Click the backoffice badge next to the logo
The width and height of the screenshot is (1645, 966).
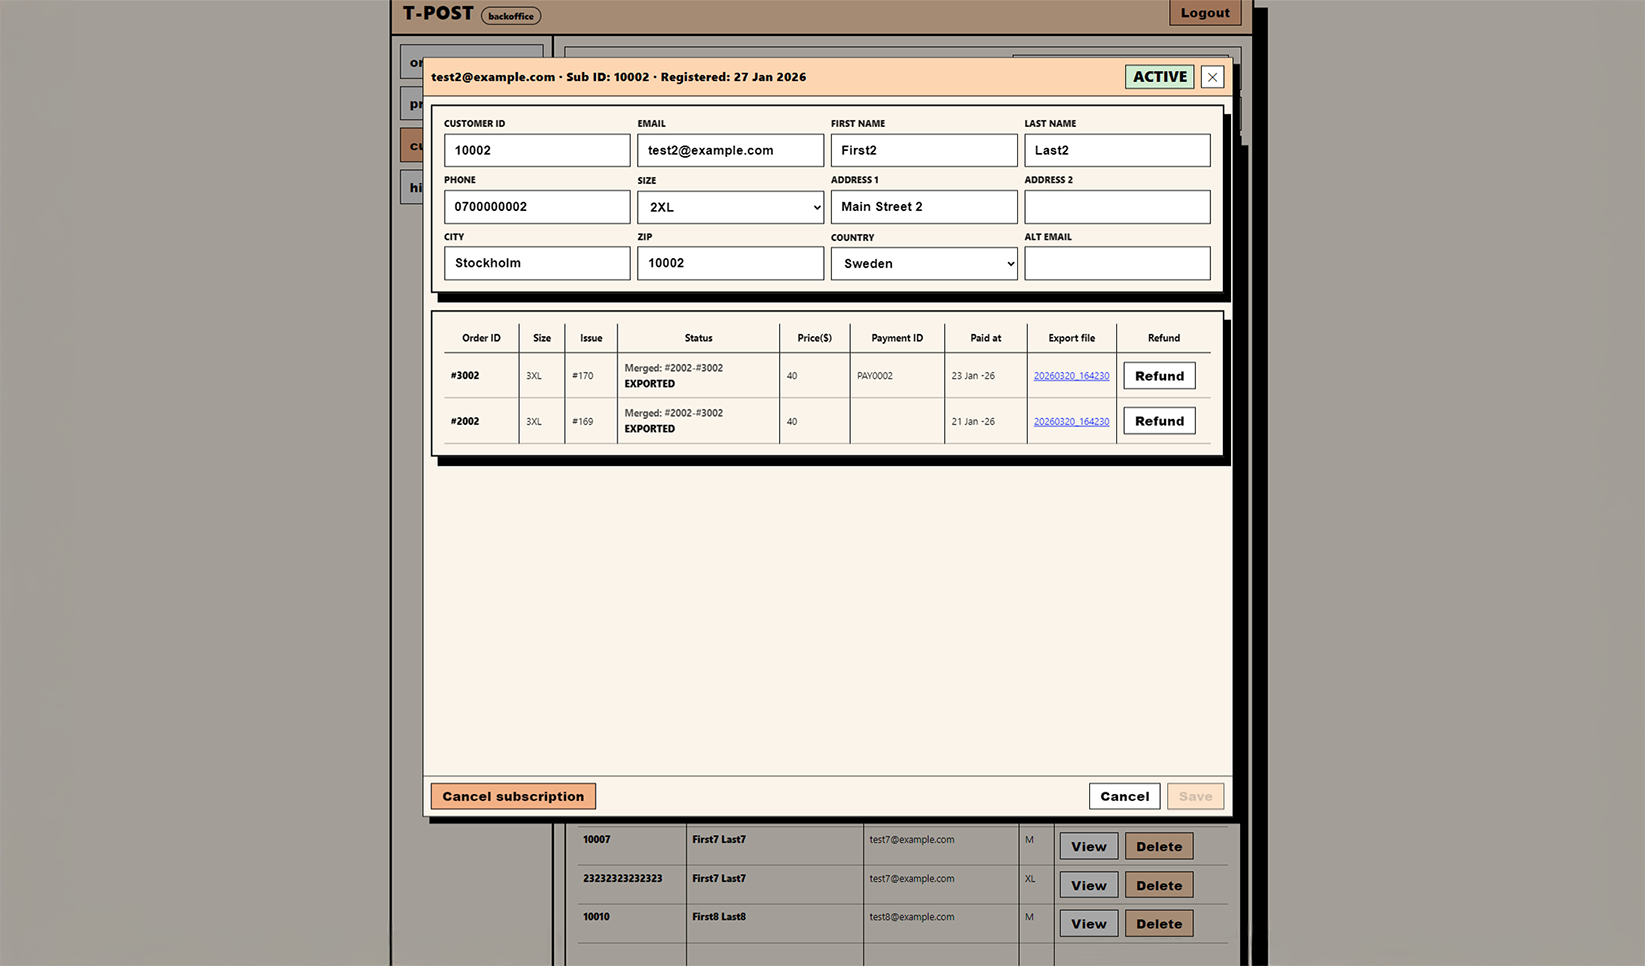click(510, 16)
